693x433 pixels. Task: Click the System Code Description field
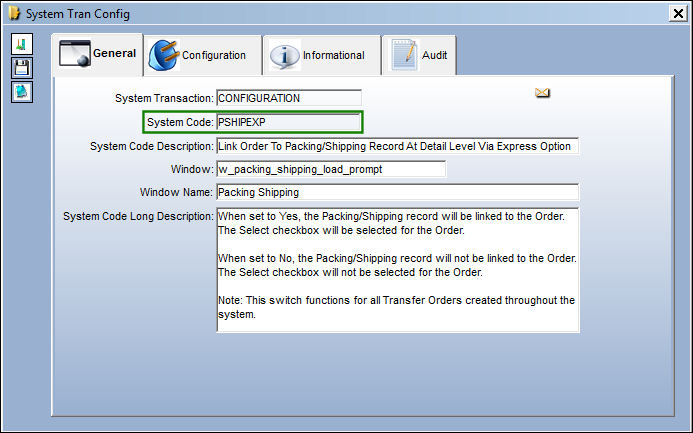point(397,146)
